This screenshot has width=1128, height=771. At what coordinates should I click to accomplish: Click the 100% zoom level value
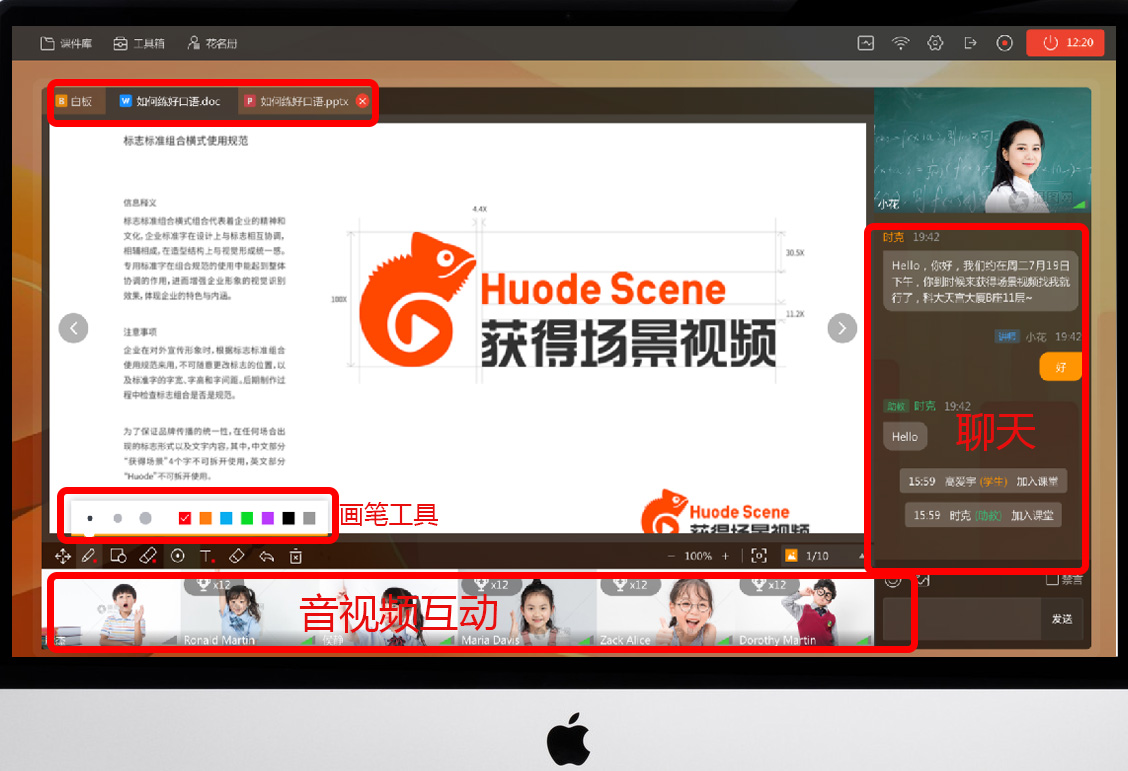(x=698, y=556)
